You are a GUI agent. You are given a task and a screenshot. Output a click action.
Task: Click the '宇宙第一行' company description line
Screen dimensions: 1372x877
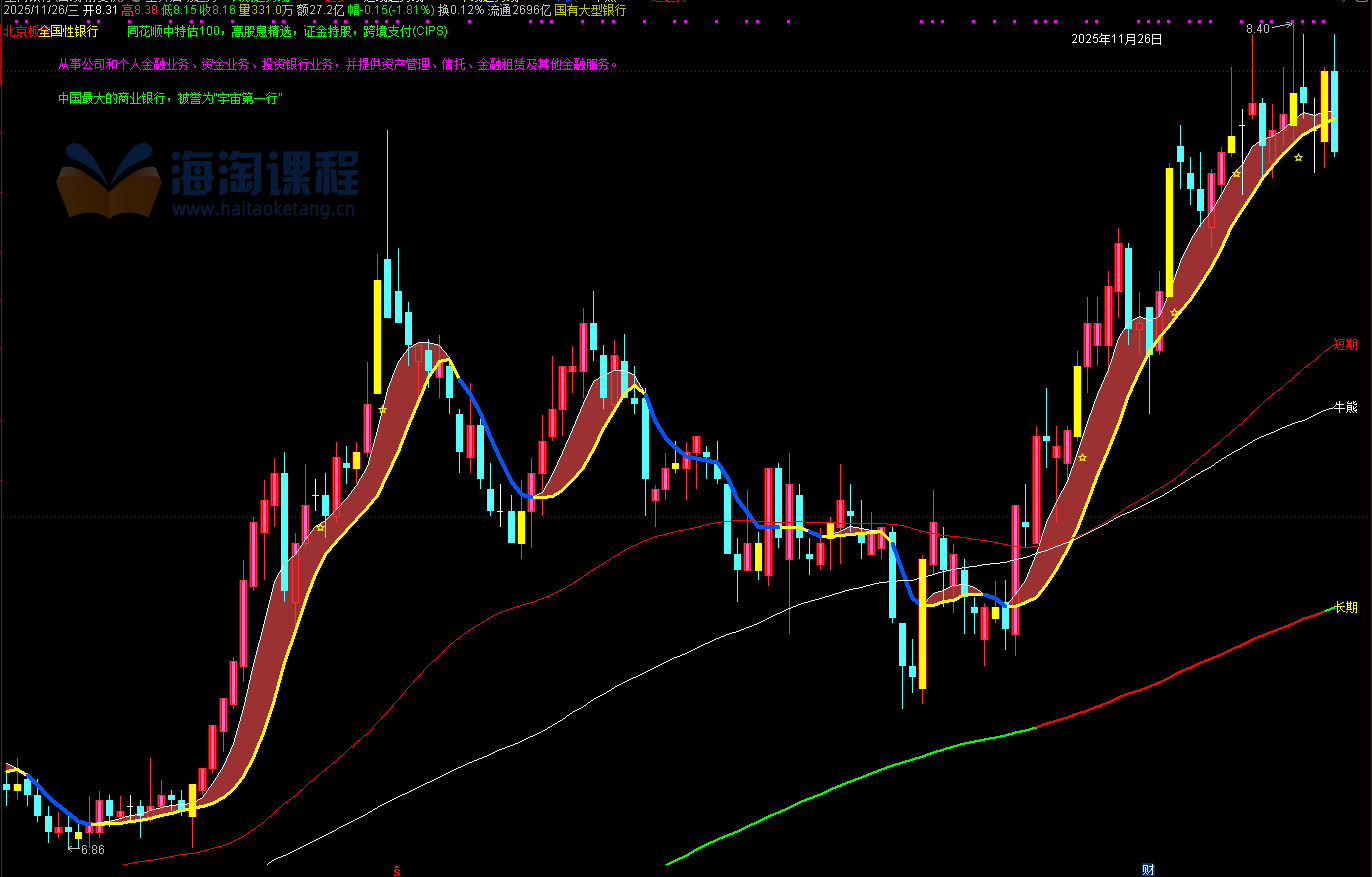coord(172,99)
